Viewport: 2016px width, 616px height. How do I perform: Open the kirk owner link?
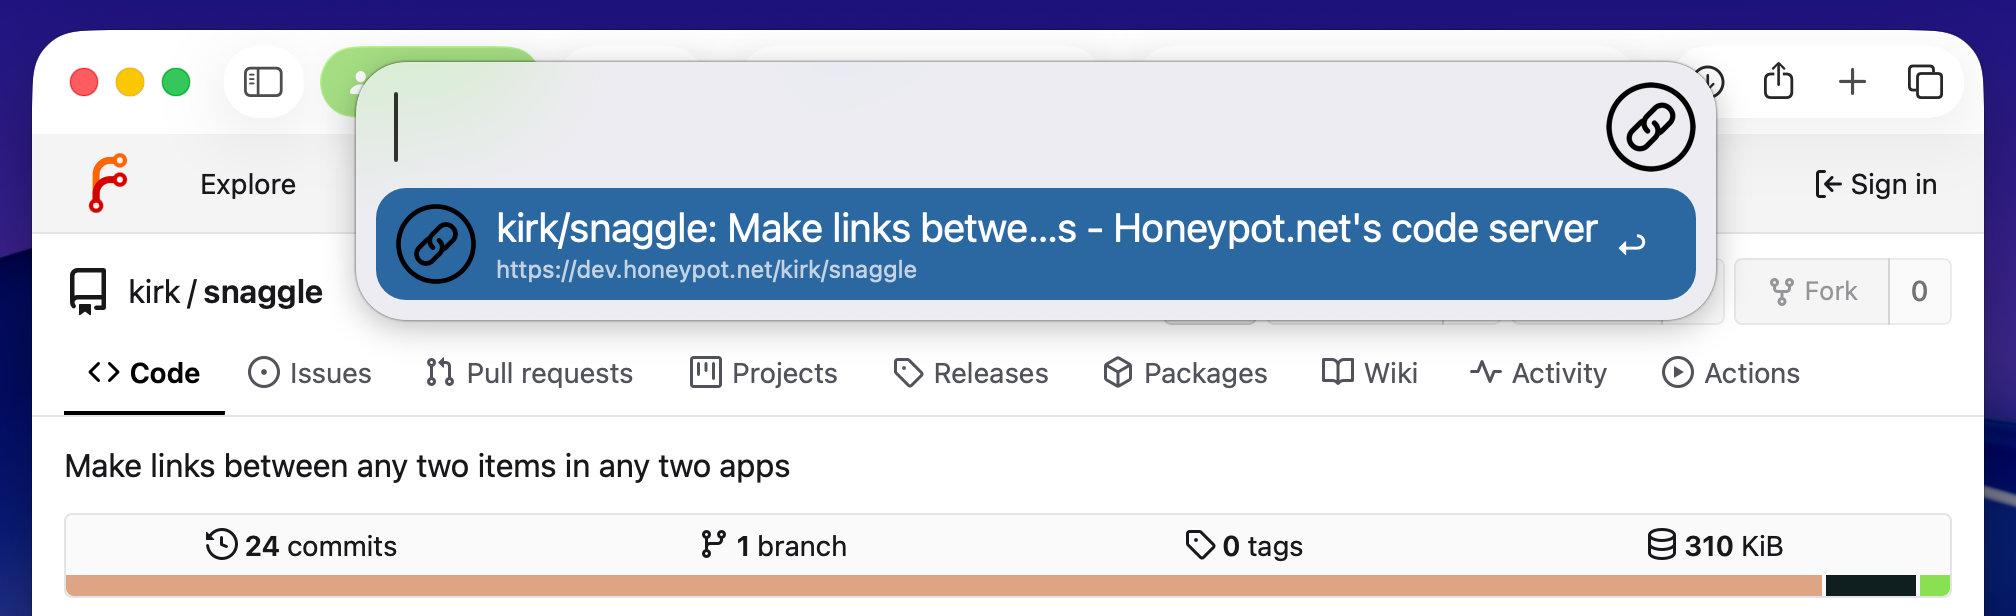[154, 292]
